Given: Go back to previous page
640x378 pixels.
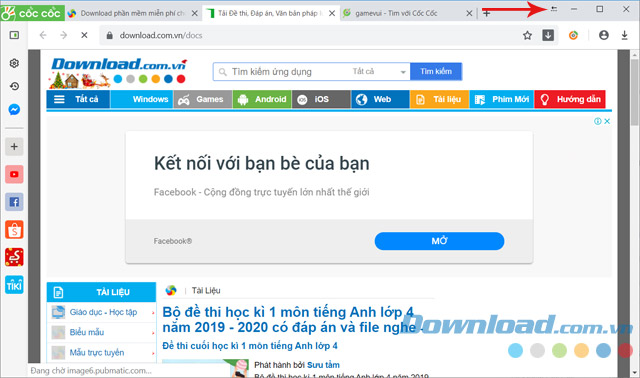Looking at the screenshot, I should point(43,35).
